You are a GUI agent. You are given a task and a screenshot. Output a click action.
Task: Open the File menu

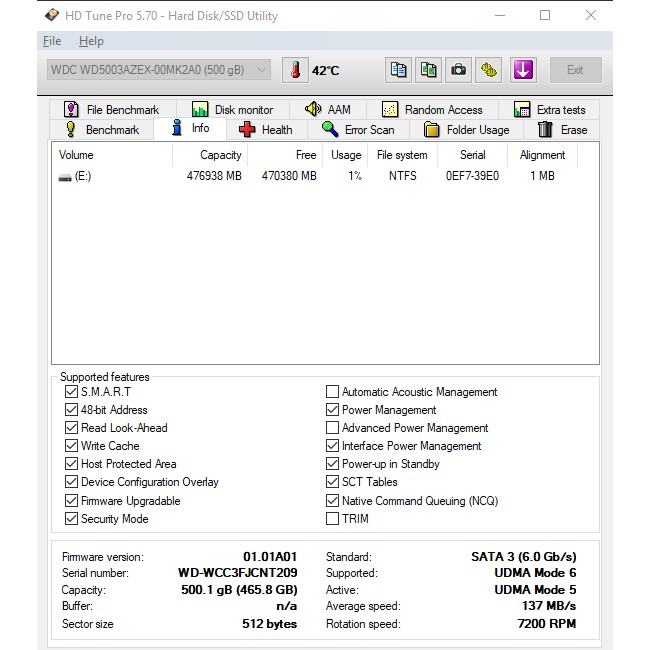coord(52,41)
